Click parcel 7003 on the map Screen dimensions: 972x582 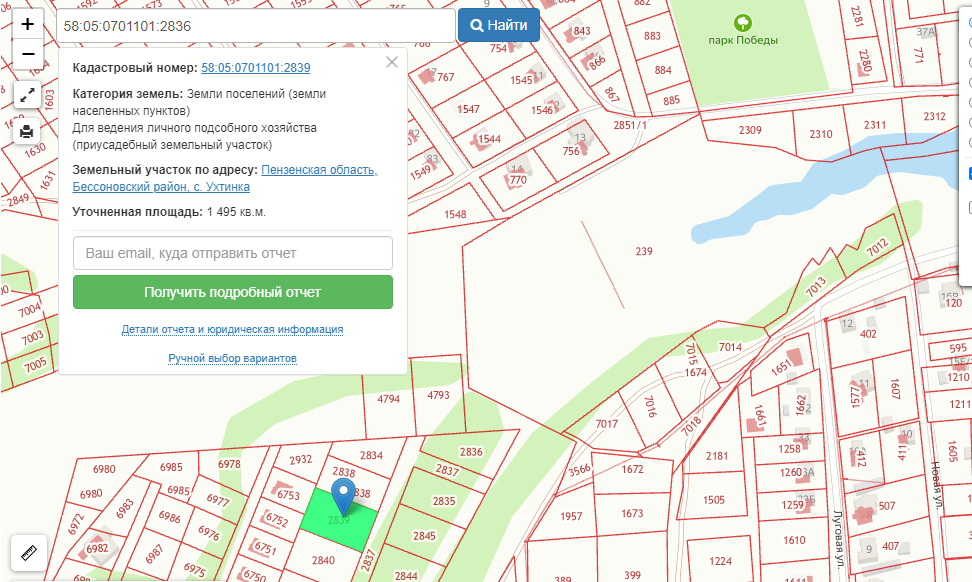coord(32,337)
